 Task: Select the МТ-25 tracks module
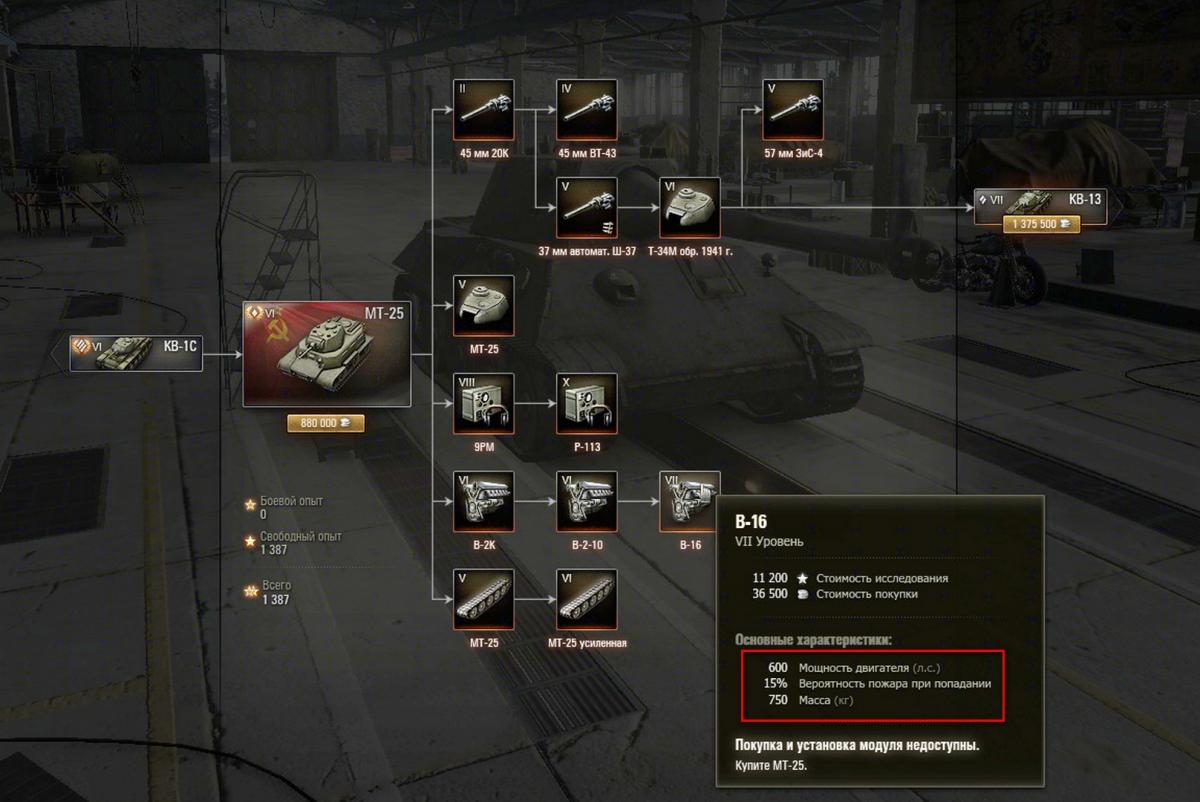tap(484, 599)
